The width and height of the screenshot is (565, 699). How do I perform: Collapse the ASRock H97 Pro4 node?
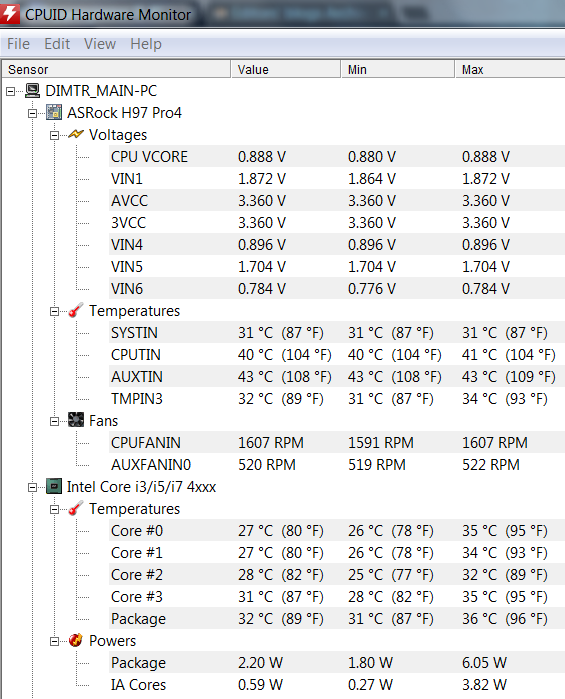[32, 113]
